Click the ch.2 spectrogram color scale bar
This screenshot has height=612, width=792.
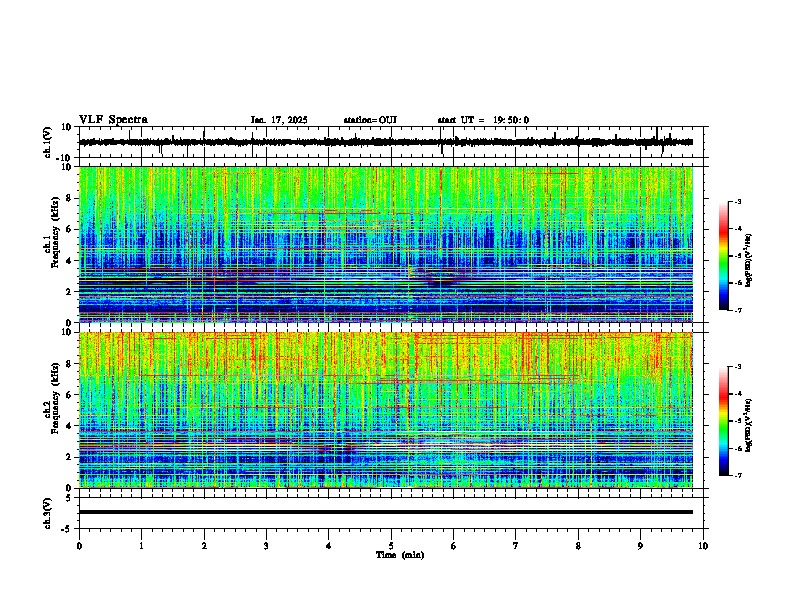click(724, 421)
